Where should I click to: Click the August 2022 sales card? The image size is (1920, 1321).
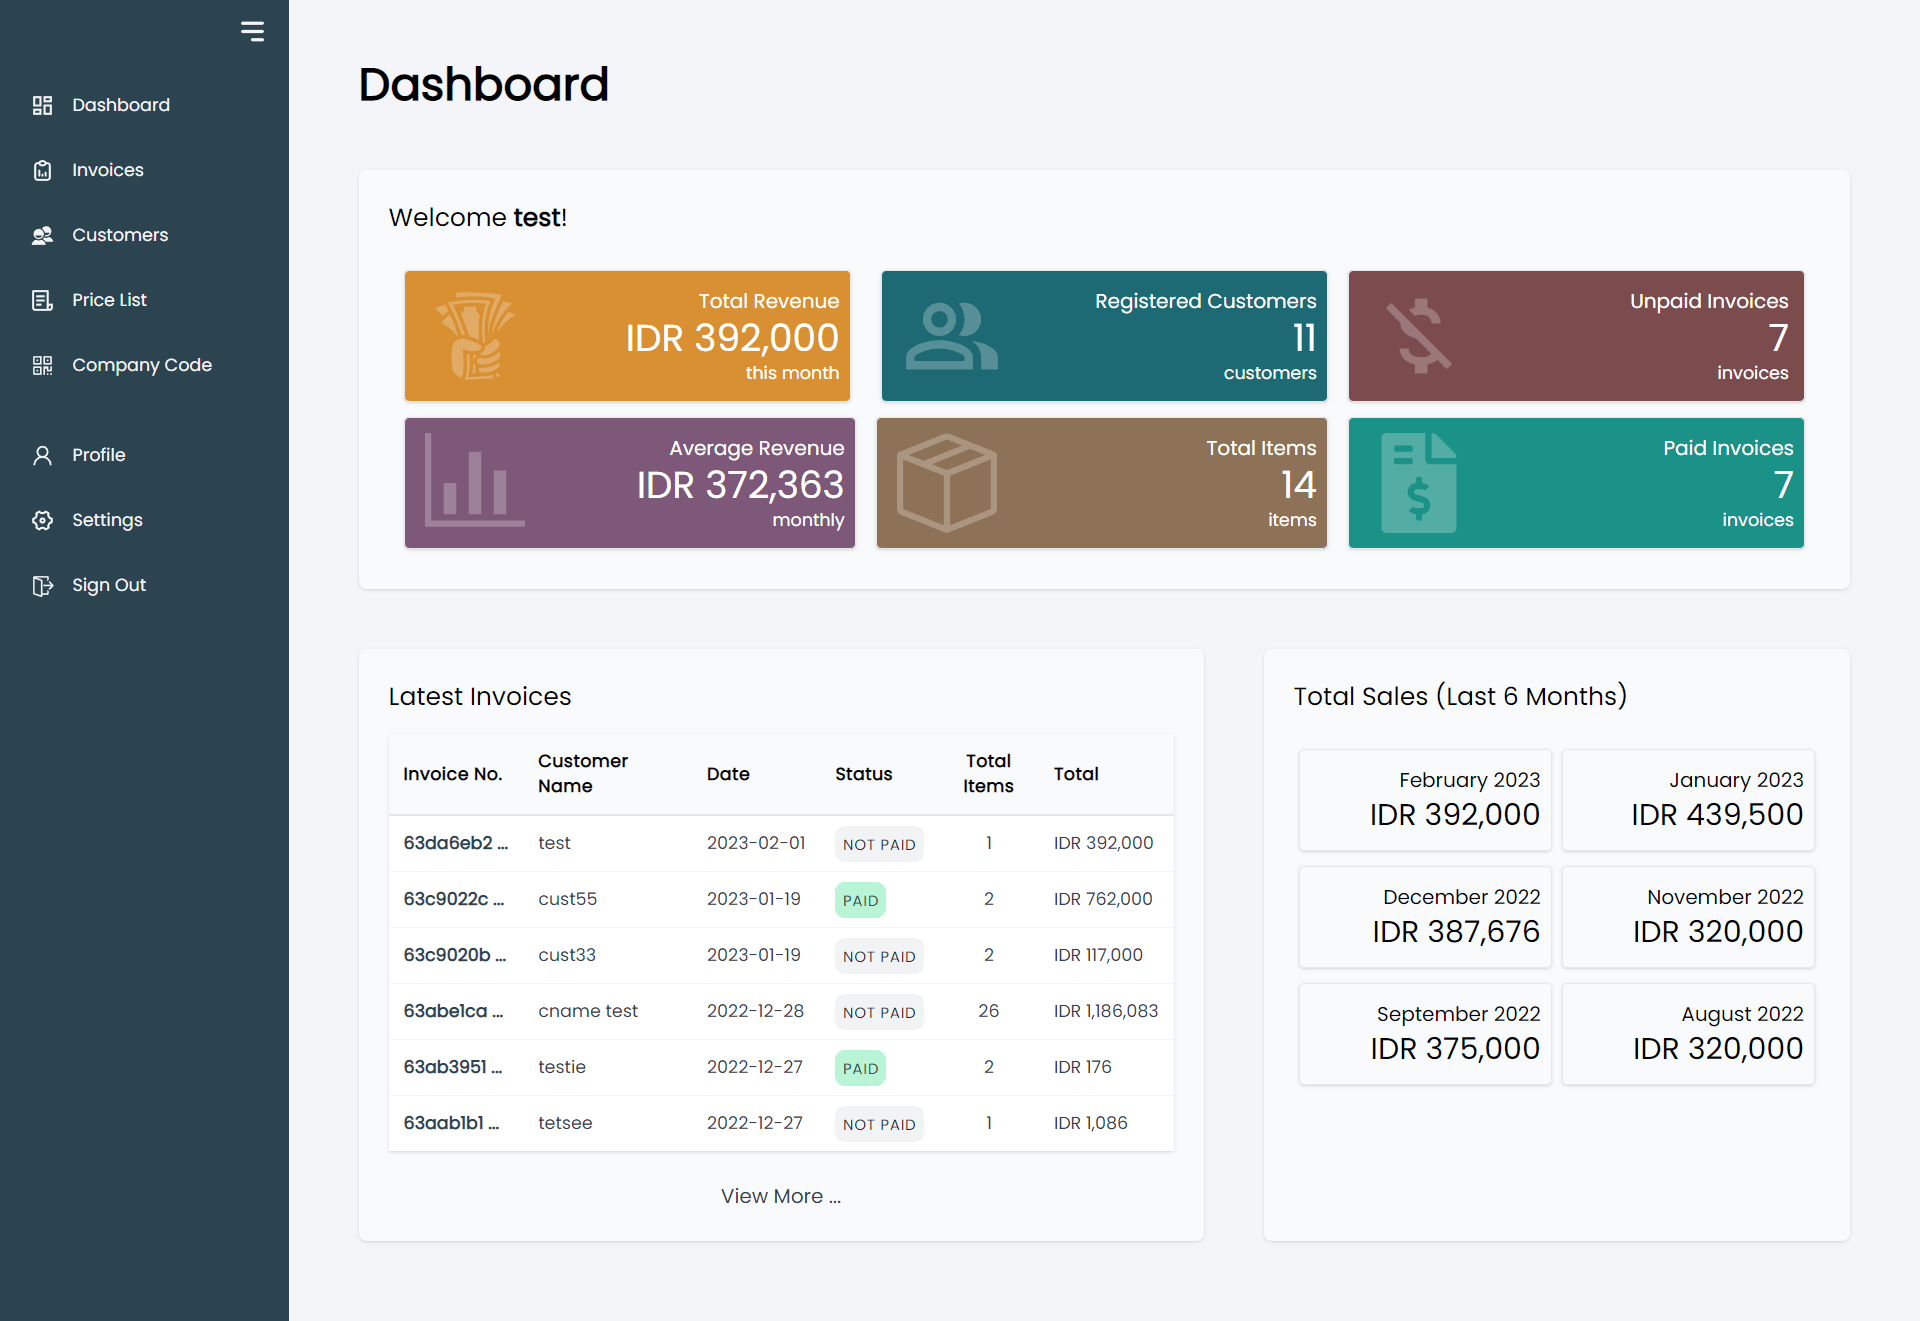pyautogui.click(x=1688, y=1034)
